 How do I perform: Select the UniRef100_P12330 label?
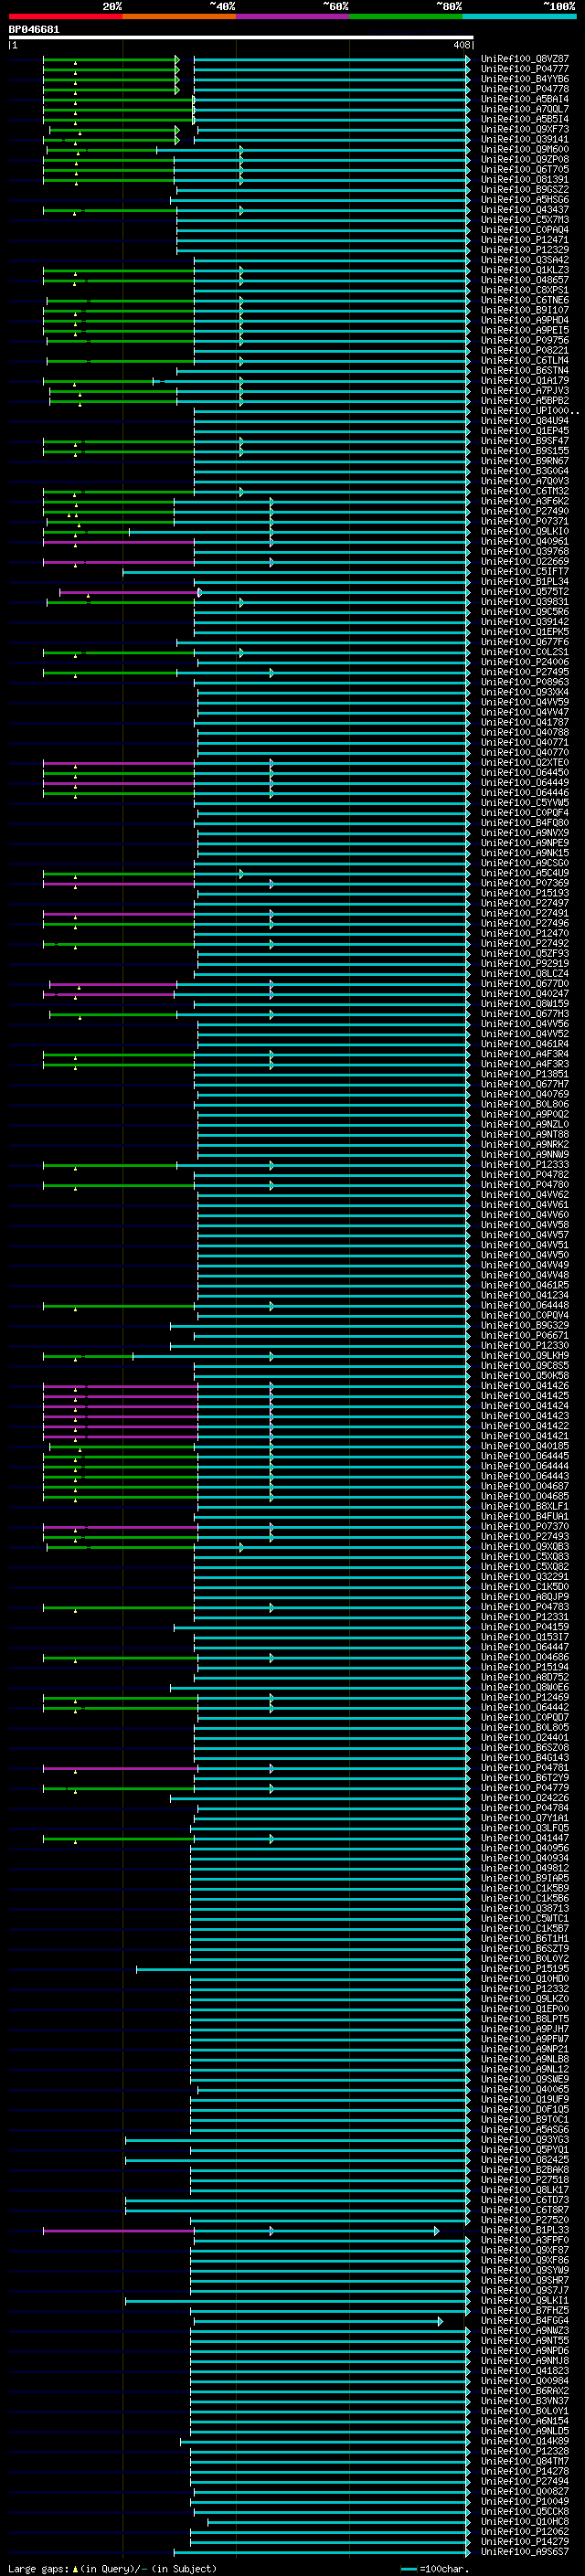click(x=525, y=1346)
